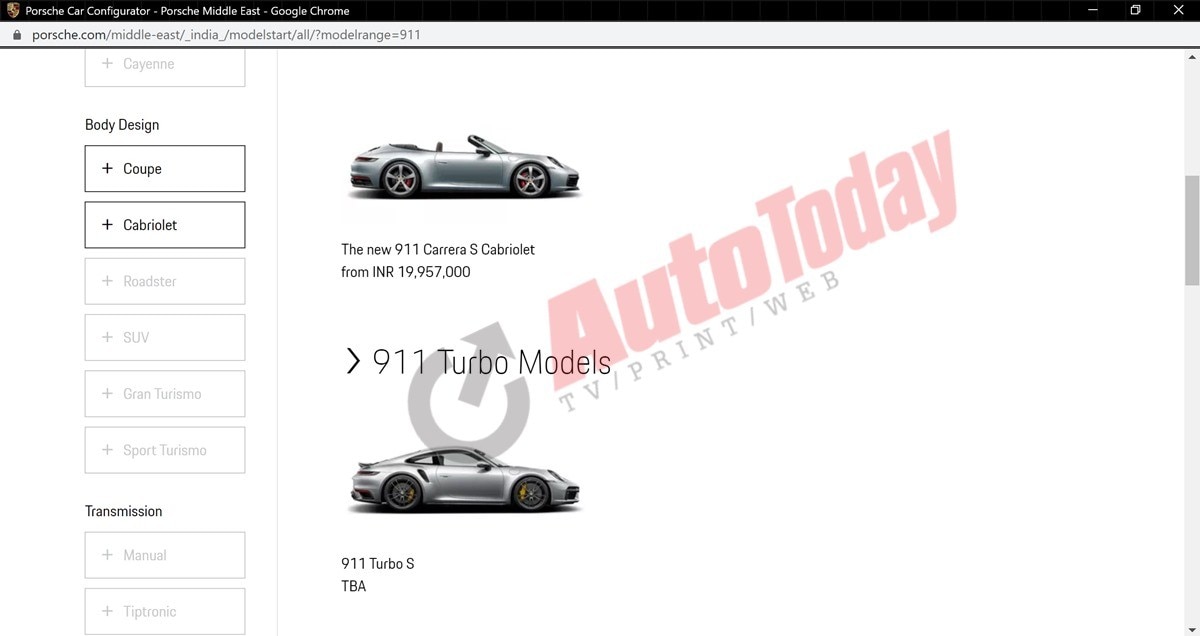The width and height of the screenshot is (1200, 636).
Task: Select the 911 Turbo S car image
Action: click(464, 480)
